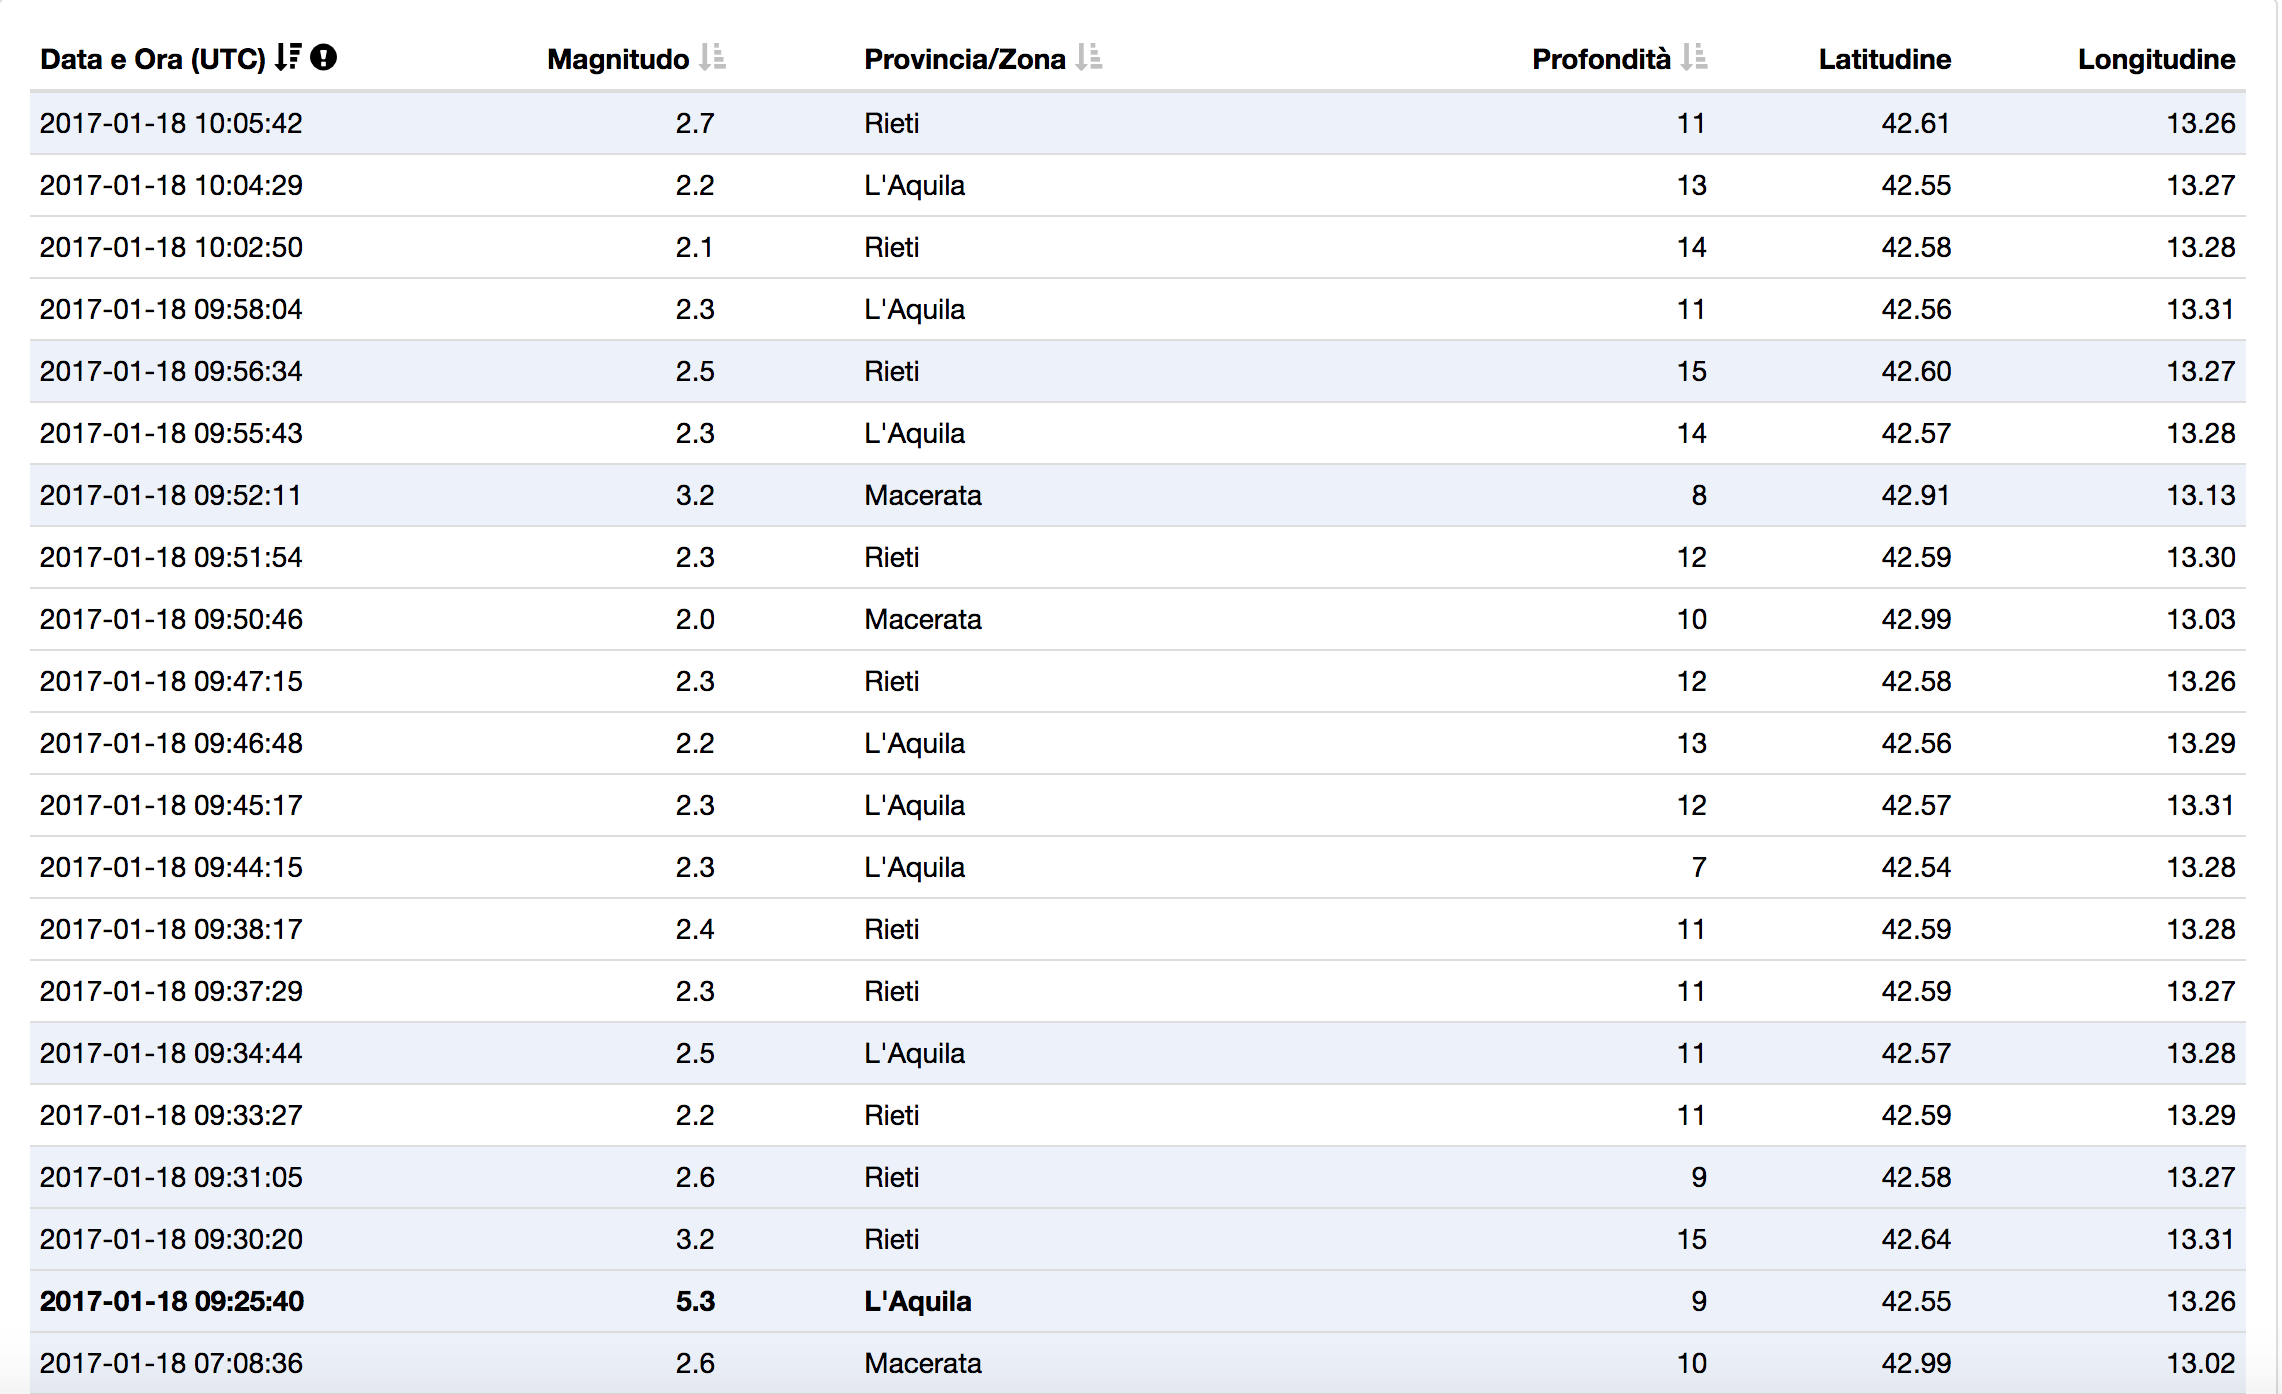Select the 09:52:11 Macerata magnitude 3.2 row
The image size is (2282, 1394).
(1138, 495)
